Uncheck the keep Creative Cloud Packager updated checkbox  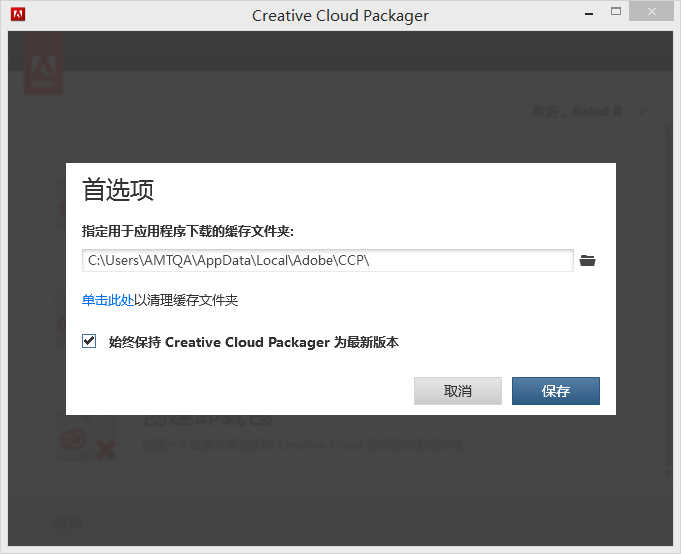(x=89, y=341)
